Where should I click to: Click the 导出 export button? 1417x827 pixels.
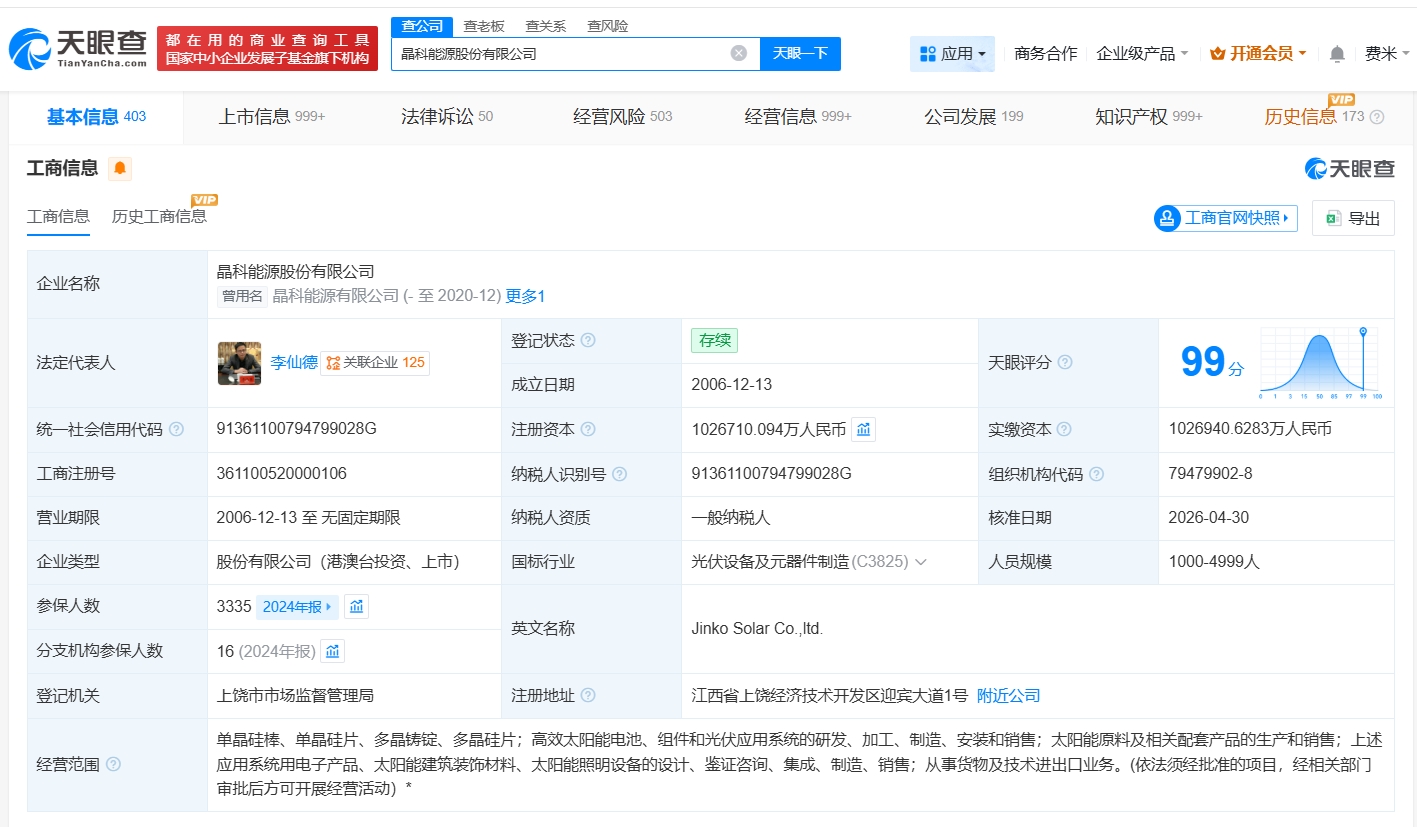[x=1353, y=218]
